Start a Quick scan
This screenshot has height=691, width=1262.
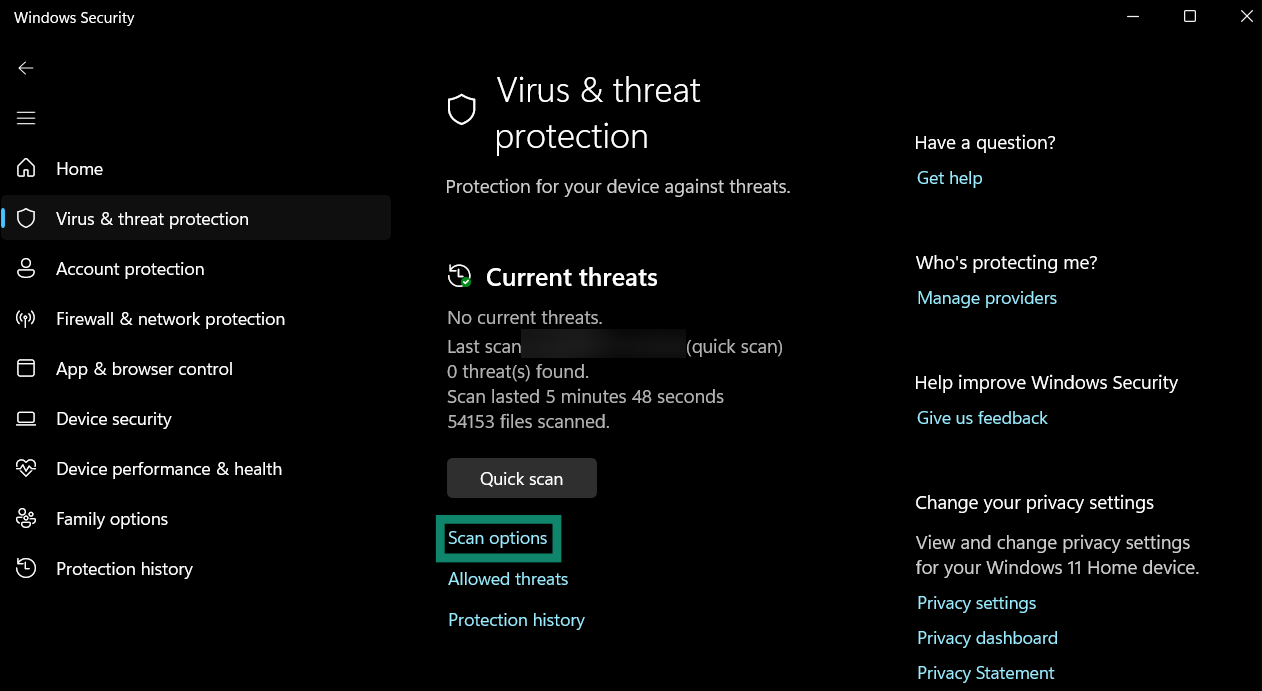pyautogui.click(x=521, y=477)
